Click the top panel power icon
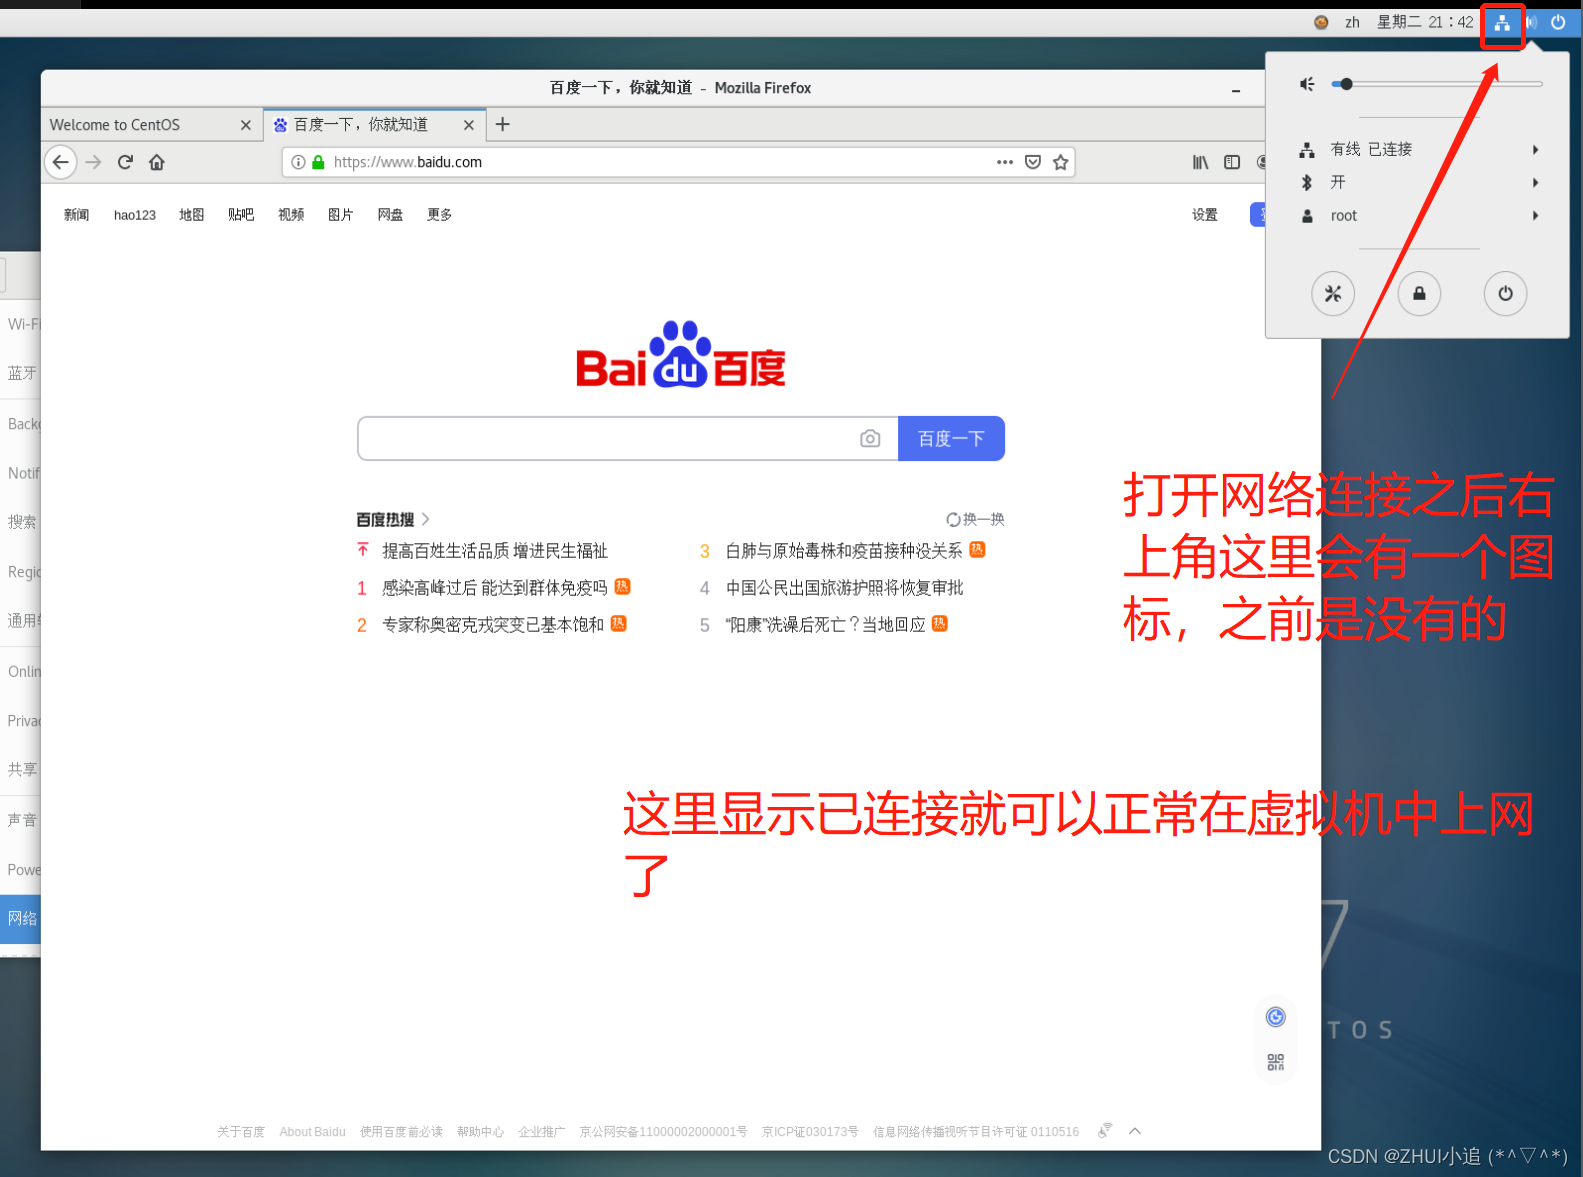Screen dimensions: 1583x1177 pos(1558,22)
